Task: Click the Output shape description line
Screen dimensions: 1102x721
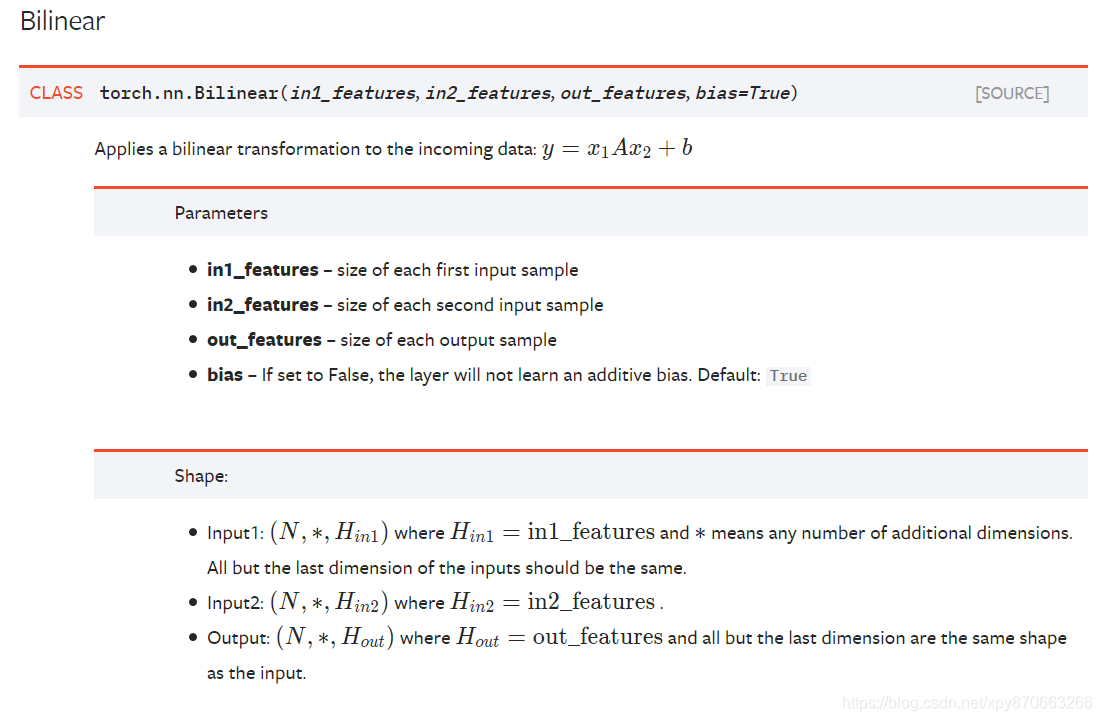Action: [637, 637]
